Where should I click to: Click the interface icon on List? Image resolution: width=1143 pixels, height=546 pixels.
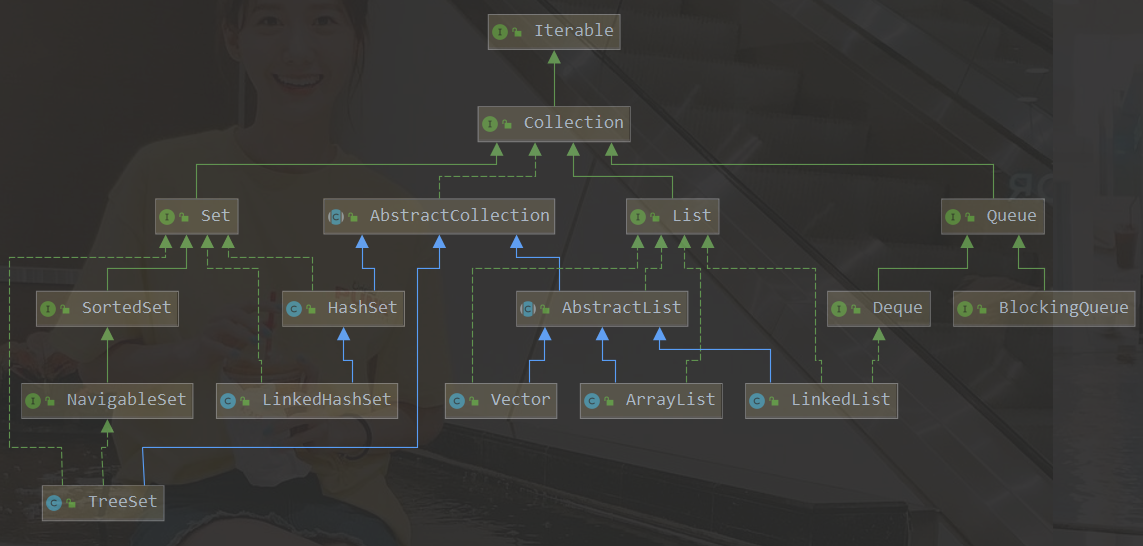coord(638,217)
